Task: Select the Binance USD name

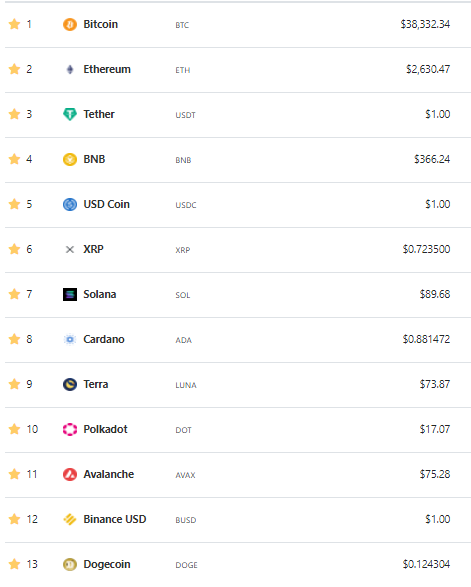Action: coord(115,519)
